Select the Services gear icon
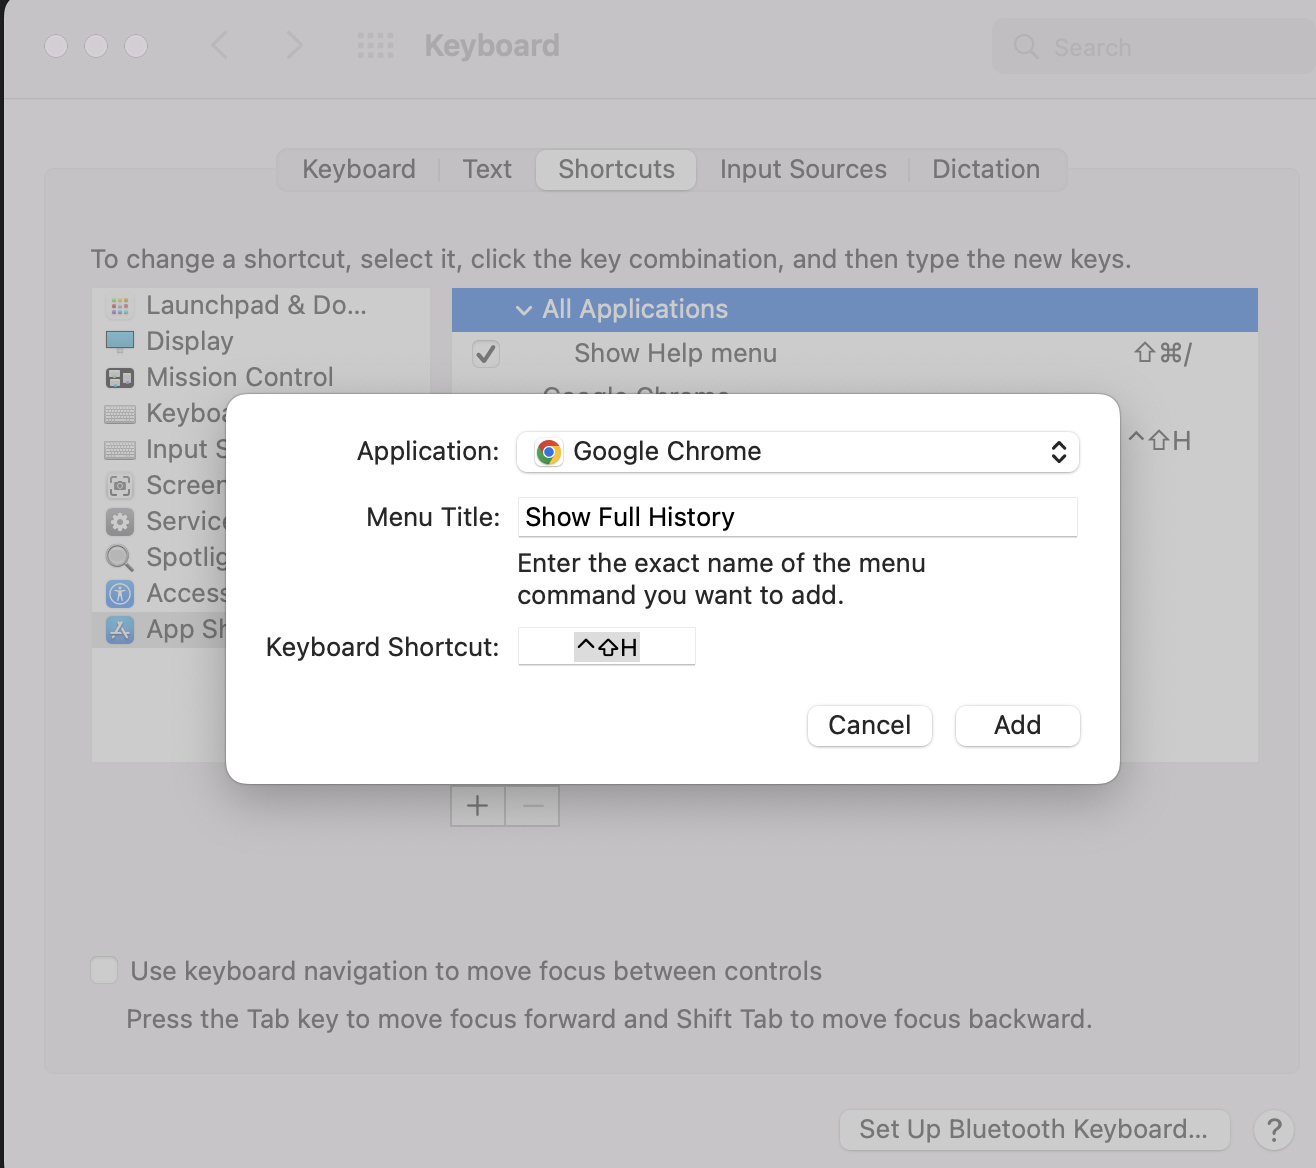The width and height of the screenshot is (1316, 1168). [x=120, y=522]
